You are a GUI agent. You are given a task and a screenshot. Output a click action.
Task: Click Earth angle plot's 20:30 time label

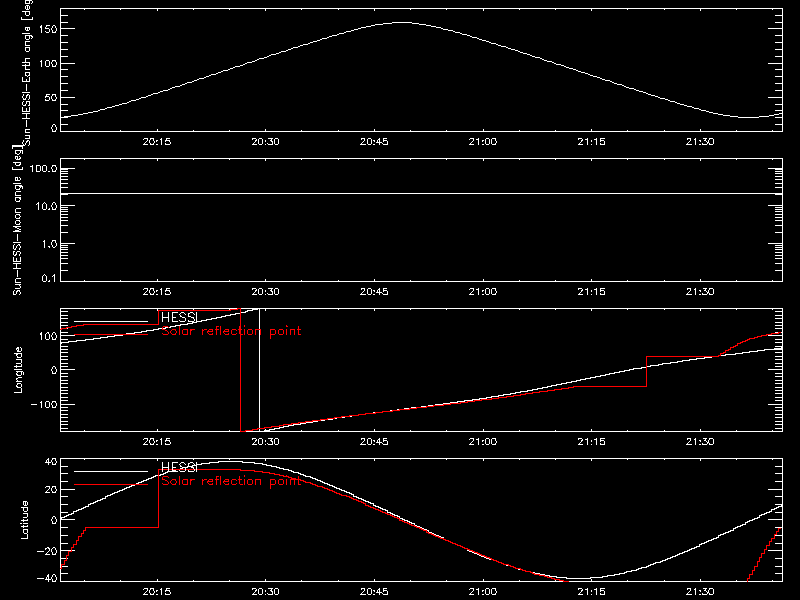pos(265,142)
